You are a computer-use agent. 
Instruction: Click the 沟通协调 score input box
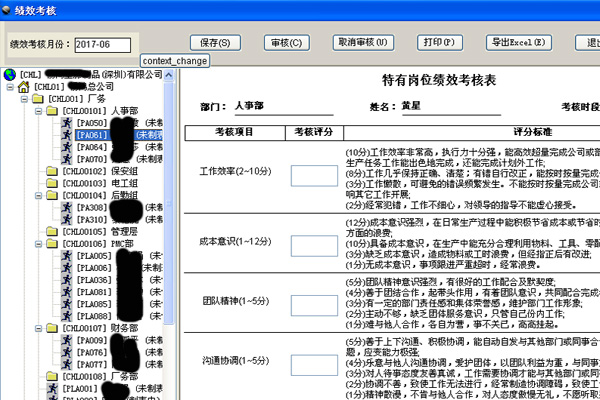(314, 365)
